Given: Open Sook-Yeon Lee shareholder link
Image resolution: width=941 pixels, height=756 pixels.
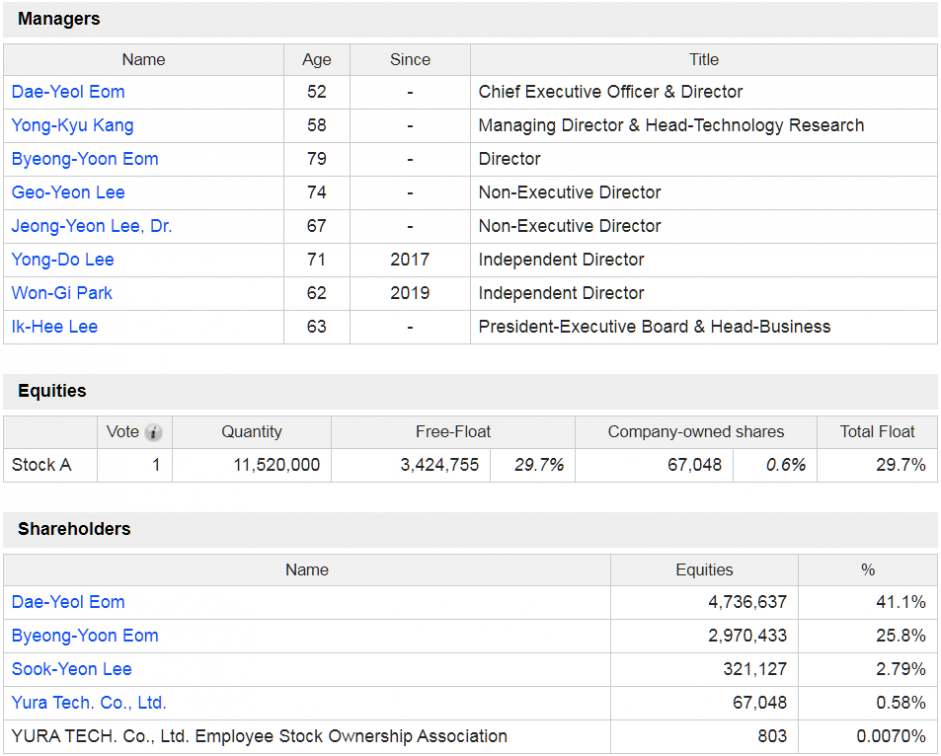Looking at the screenshot, I should [72, 669].
